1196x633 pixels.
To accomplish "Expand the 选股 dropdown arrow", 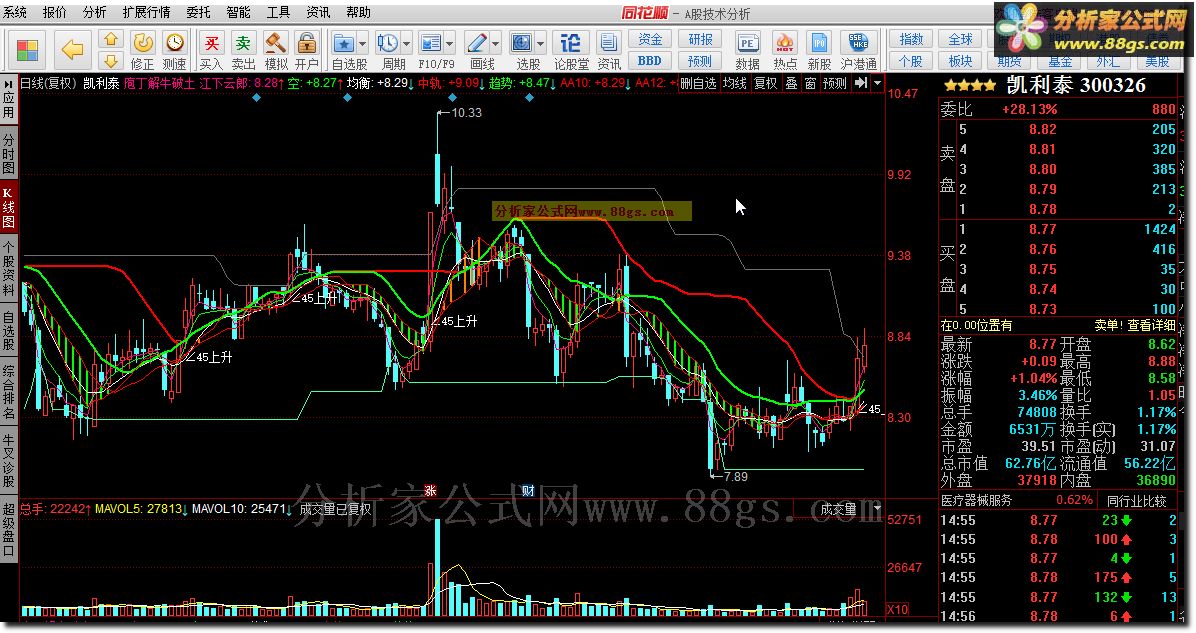I will 541,43.
